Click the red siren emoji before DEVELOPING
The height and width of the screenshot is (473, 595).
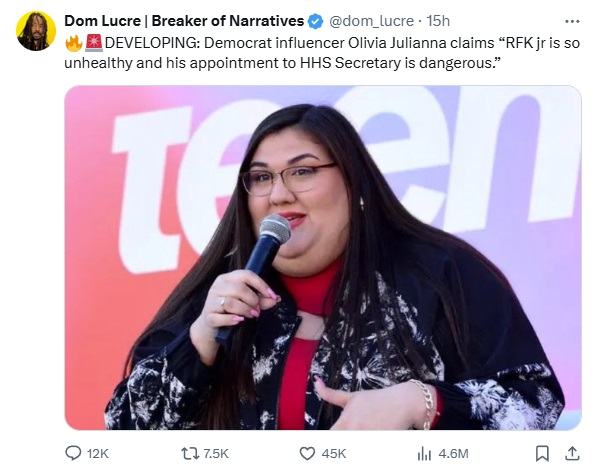point(93,43)
